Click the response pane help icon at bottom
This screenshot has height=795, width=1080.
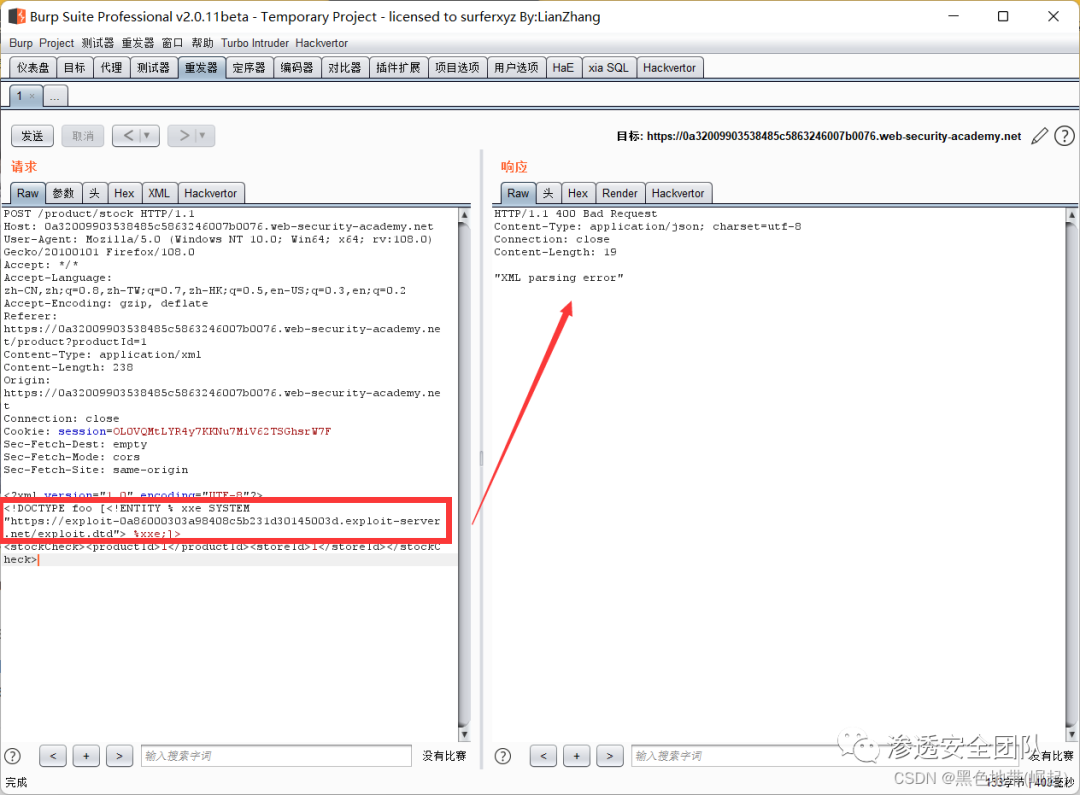(503, 756)
